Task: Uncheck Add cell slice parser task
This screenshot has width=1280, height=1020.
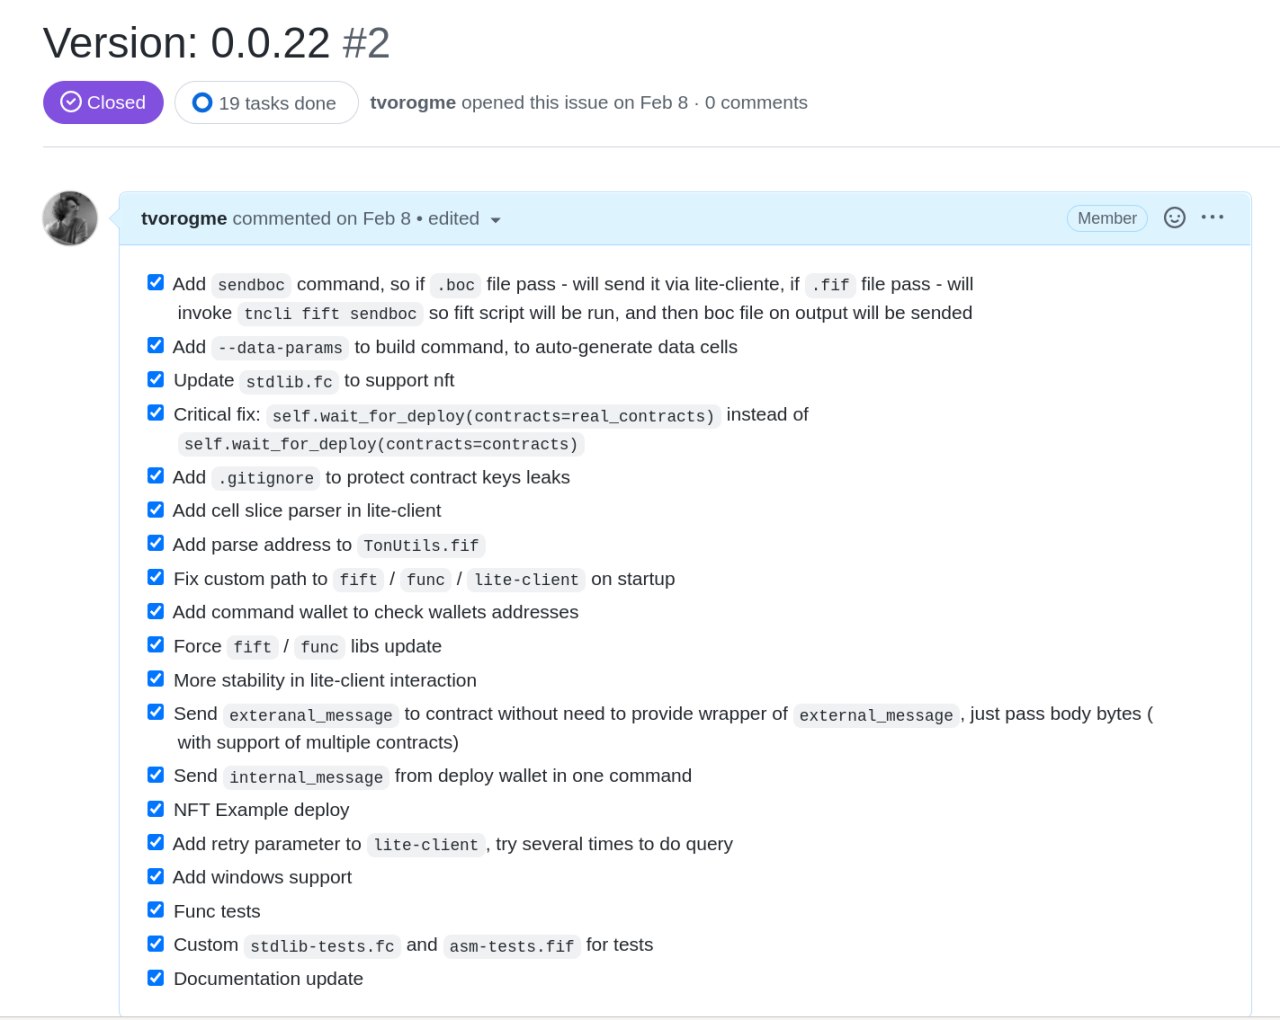Action: click(x=156, y=509)
